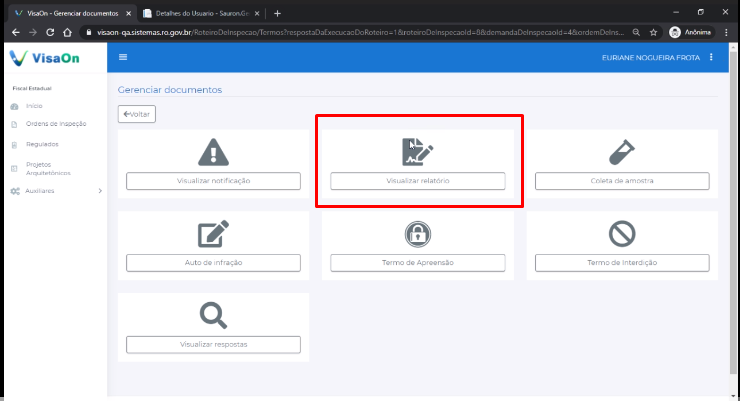Click the browser forward arrow
Image resolution: width=740 pixels, height=401 pixels.
pyautogui.click(x=33, y=32)
